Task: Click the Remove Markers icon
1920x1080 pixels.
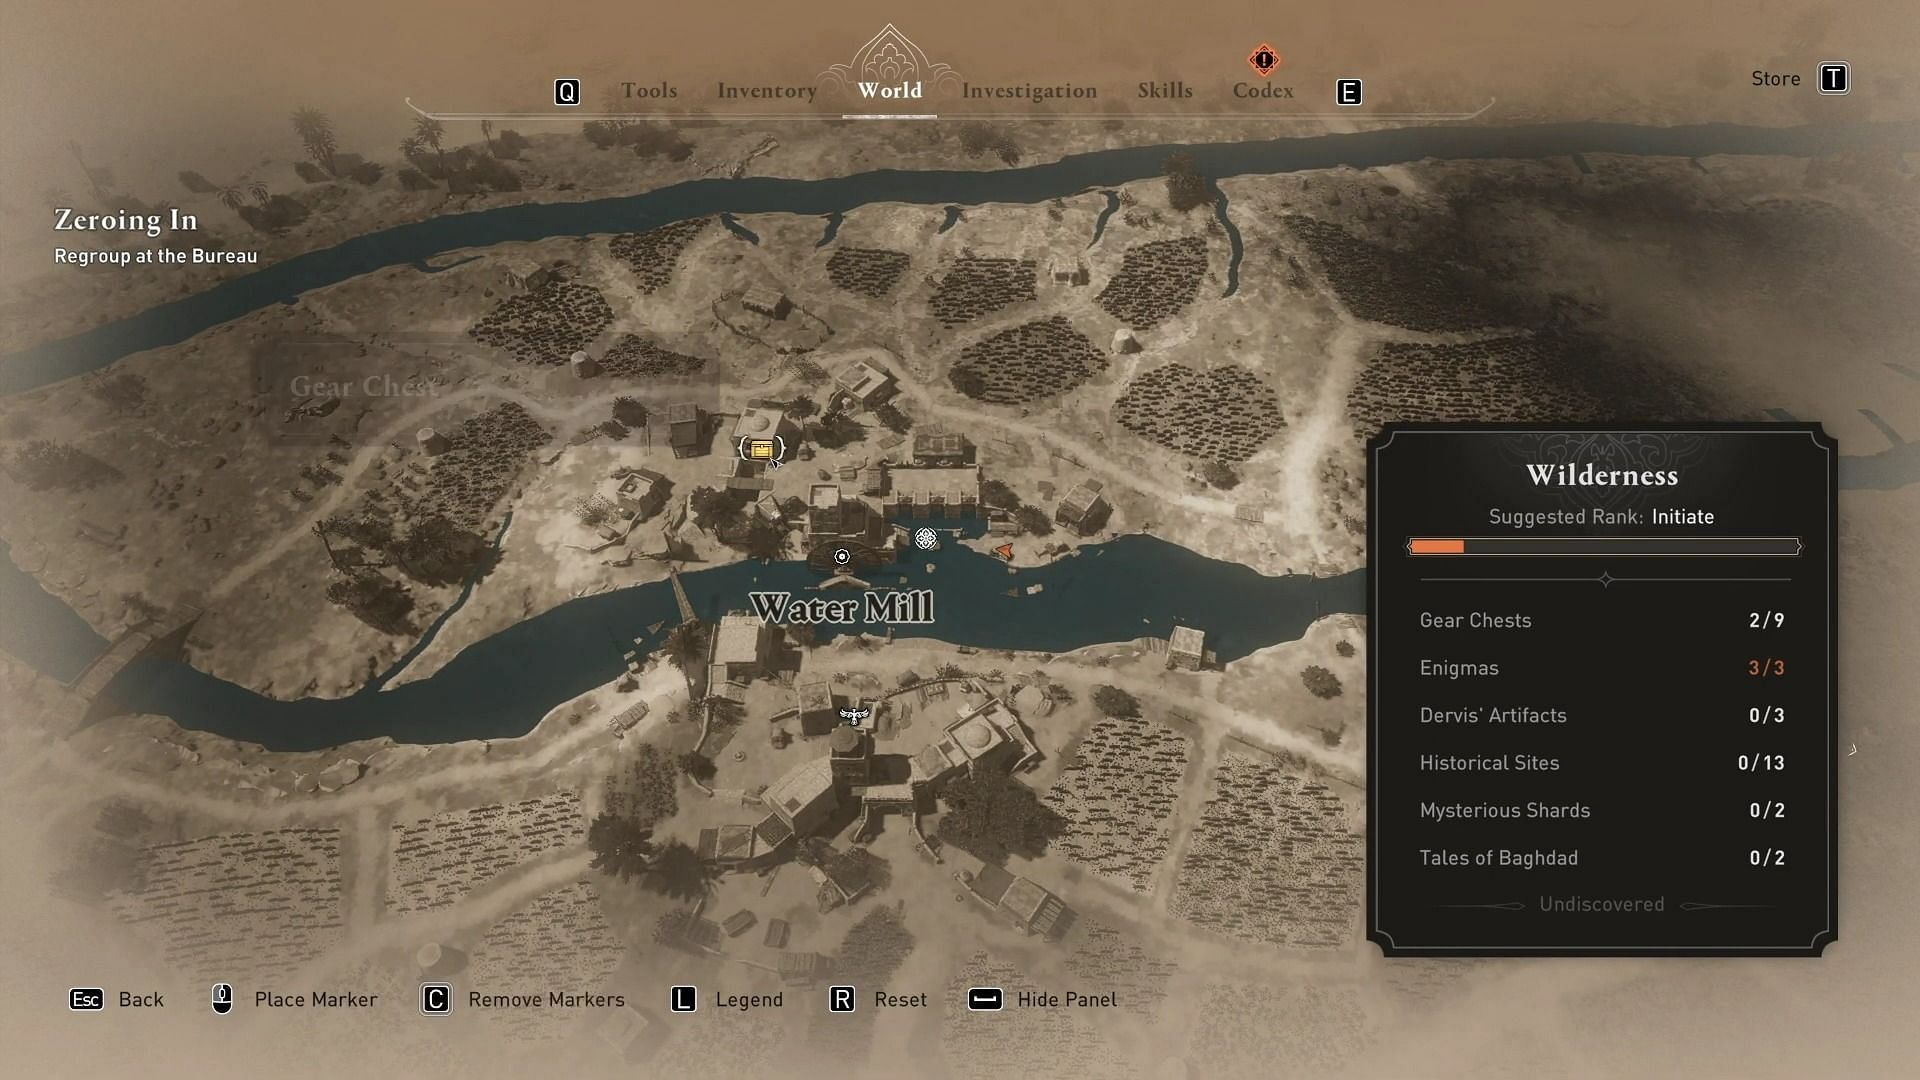Action: pyautogui.click(x=434, y=998)
